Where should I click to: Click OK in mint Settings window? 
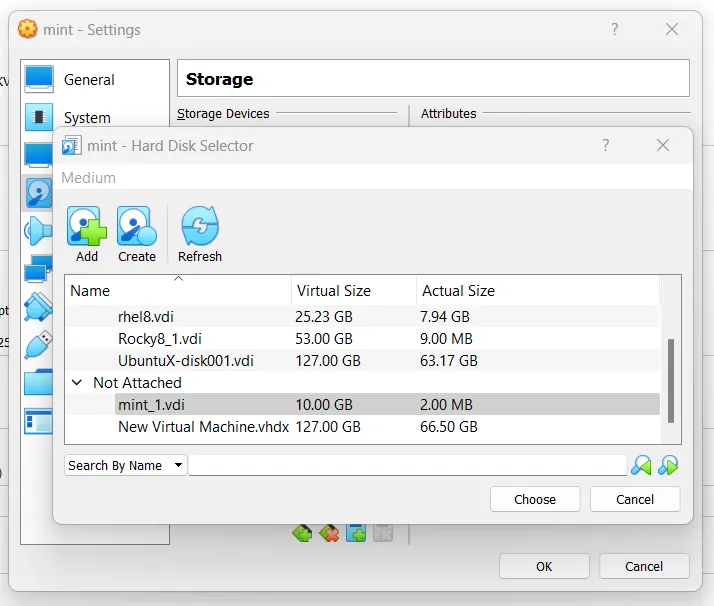coord(544,566)
